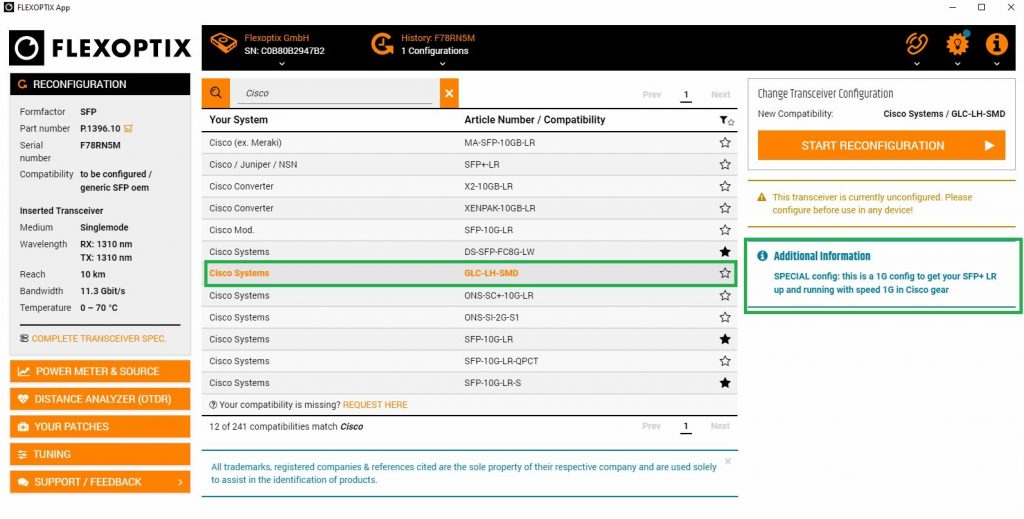Image resolution: width=1024 pixels, height=519 pixels.
Task: Click the search magnifier icon
Action: pos(216,93)
